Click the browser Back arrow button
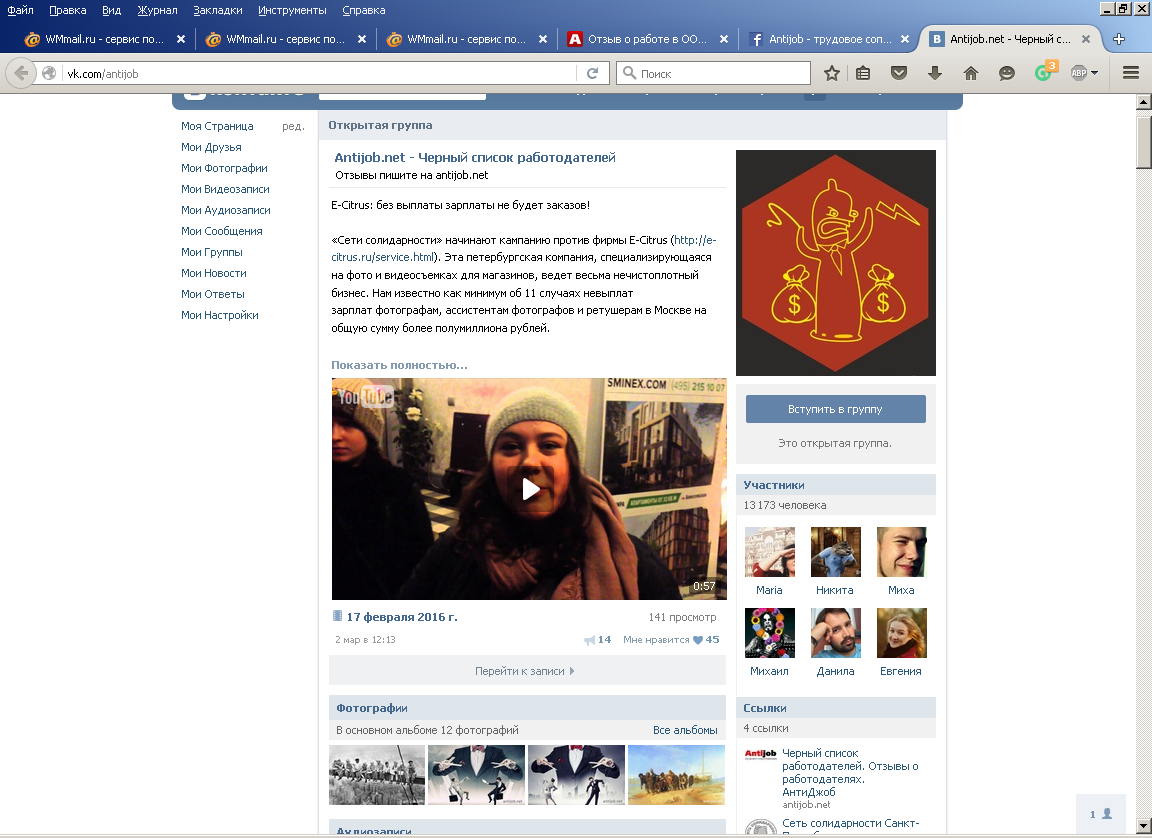Screen dimensions: 1152x838 pos(21,73)
